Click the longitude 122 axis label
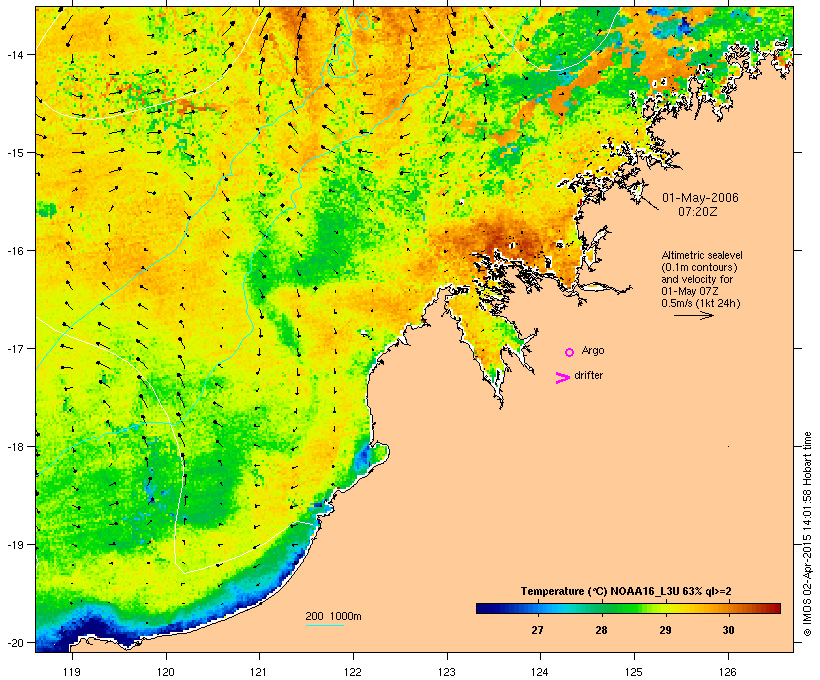This screenshot has height=680, width=820. pyautogui.click(x=353, y=672)
